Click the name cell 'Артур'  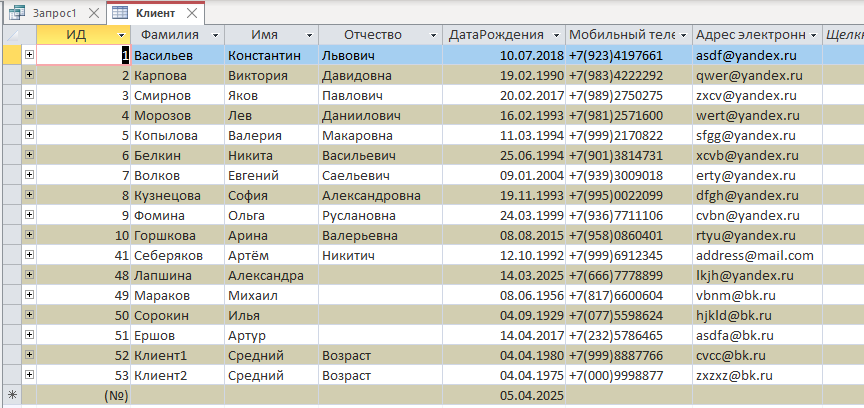pos(271,336)
